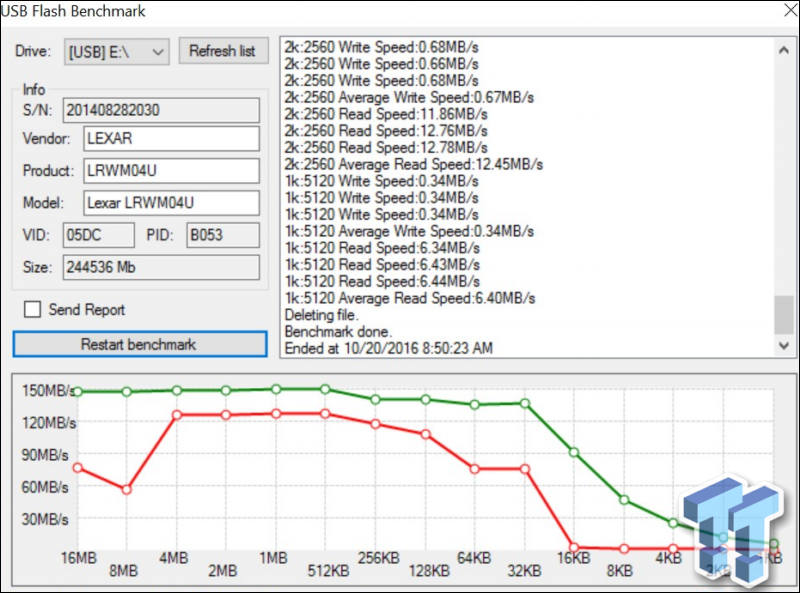This screenshot has width=800, height=593.
Task: Select the Read Speed:12.78MB/s log line
Action: coord(386,147)
